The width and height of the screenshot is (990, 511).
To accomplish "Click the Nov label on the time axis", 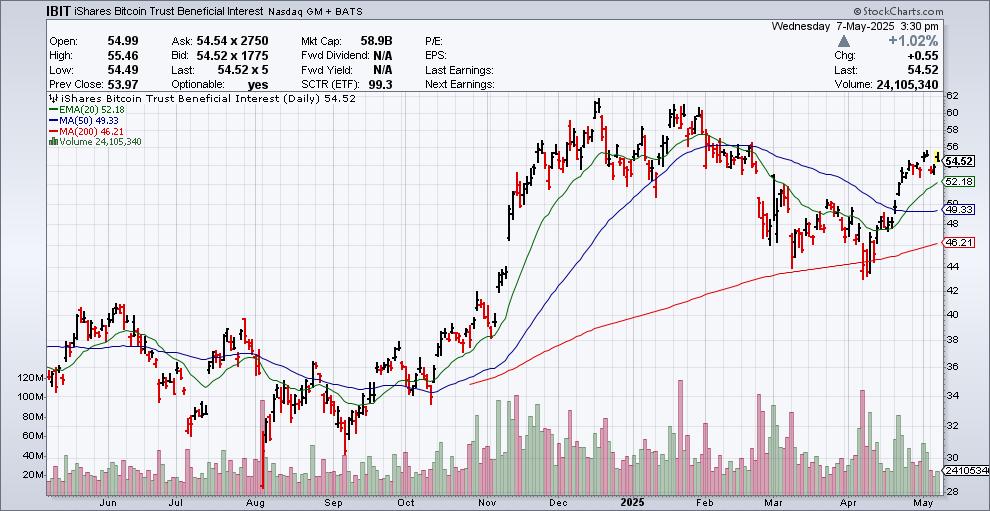I will point(487,505).
